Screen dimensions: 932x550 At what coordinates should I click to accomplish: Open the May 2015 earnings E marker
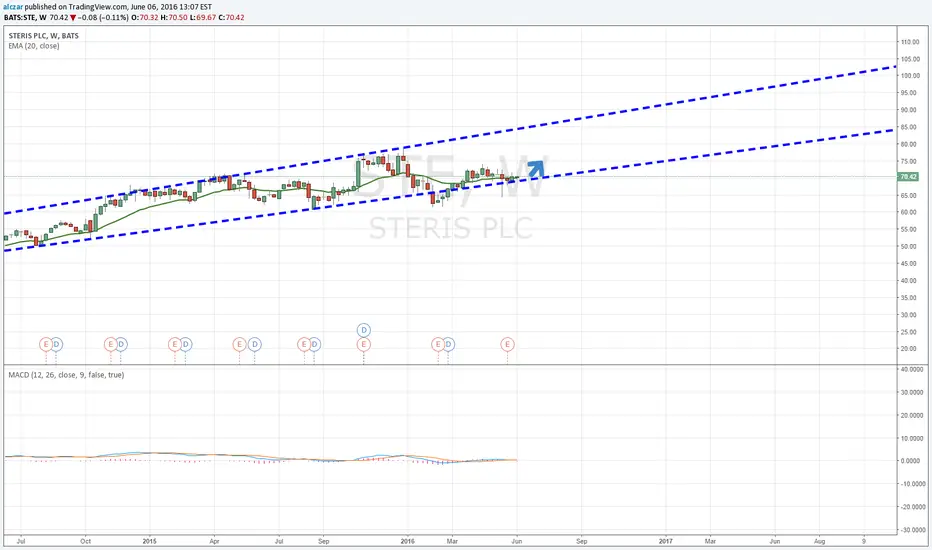(x=239, y=344)
